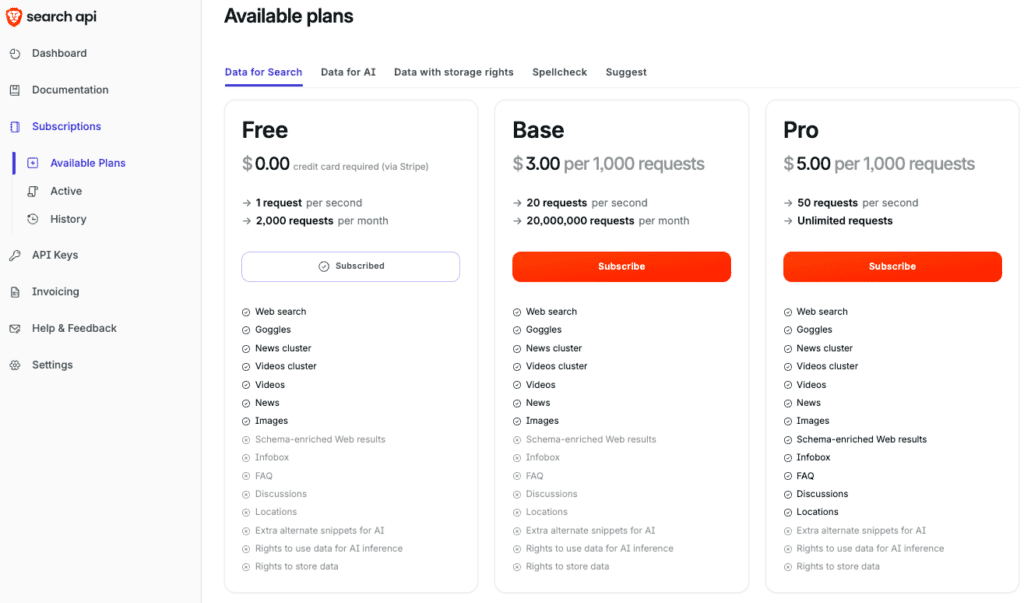Select the Subscriptions sidebar icon
The width and height of the screenshot is (1024, 603).
(15, 127)
